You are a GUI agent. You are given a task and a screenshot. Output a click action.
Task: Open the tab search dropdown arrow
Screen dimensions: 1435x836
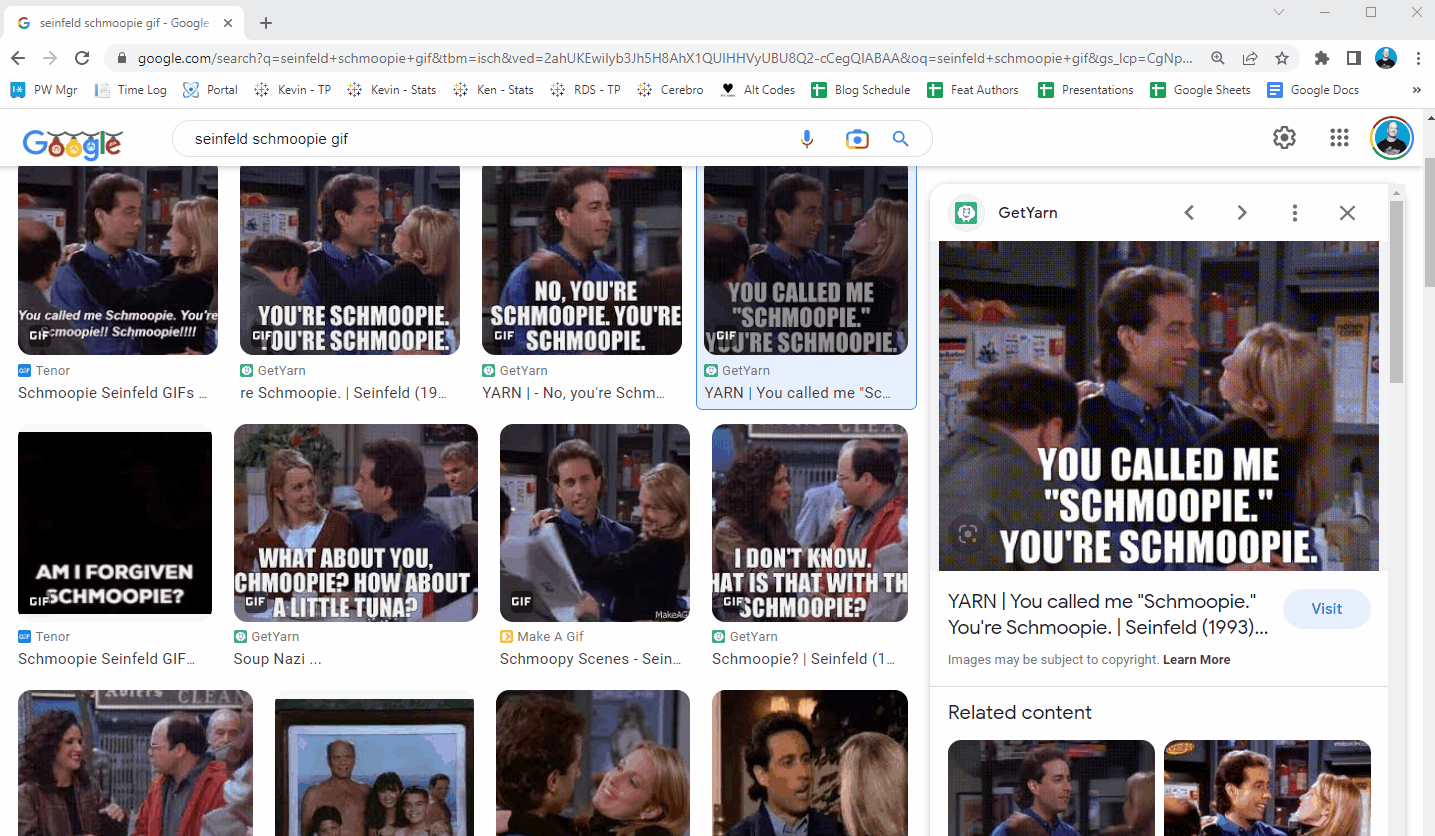(x=1278, y=12)
